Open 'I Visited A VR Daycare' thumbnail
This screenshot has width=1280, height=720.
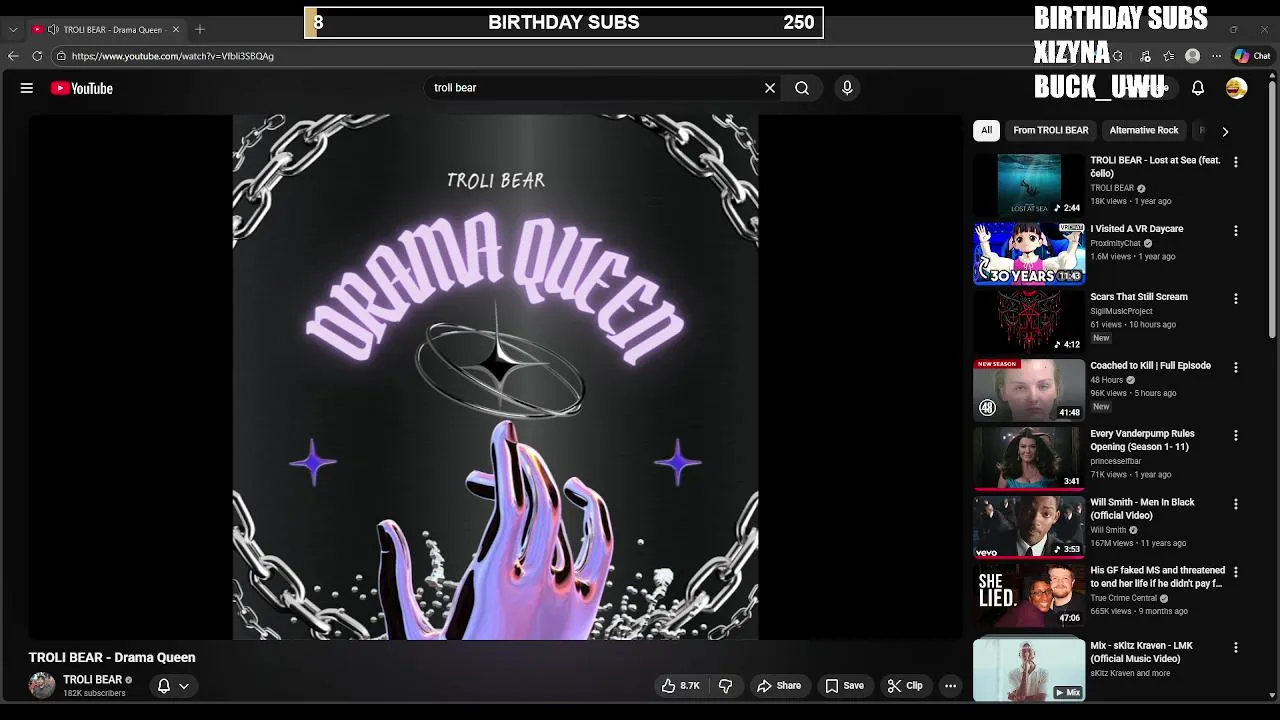(1029, 253)
